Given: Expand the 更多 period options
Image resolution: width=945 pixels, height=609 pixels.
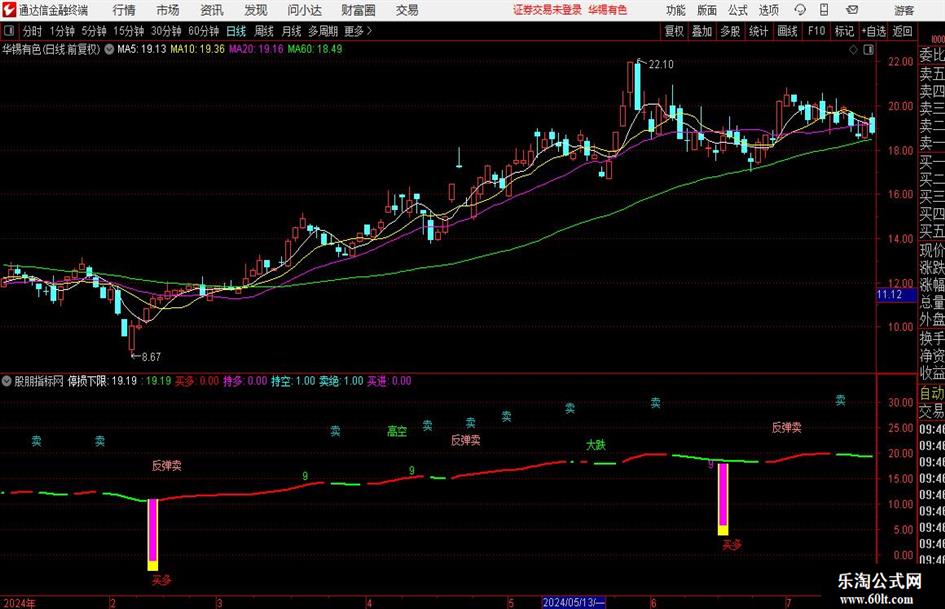Looking at the screenshot, I should tap(359, 31).
